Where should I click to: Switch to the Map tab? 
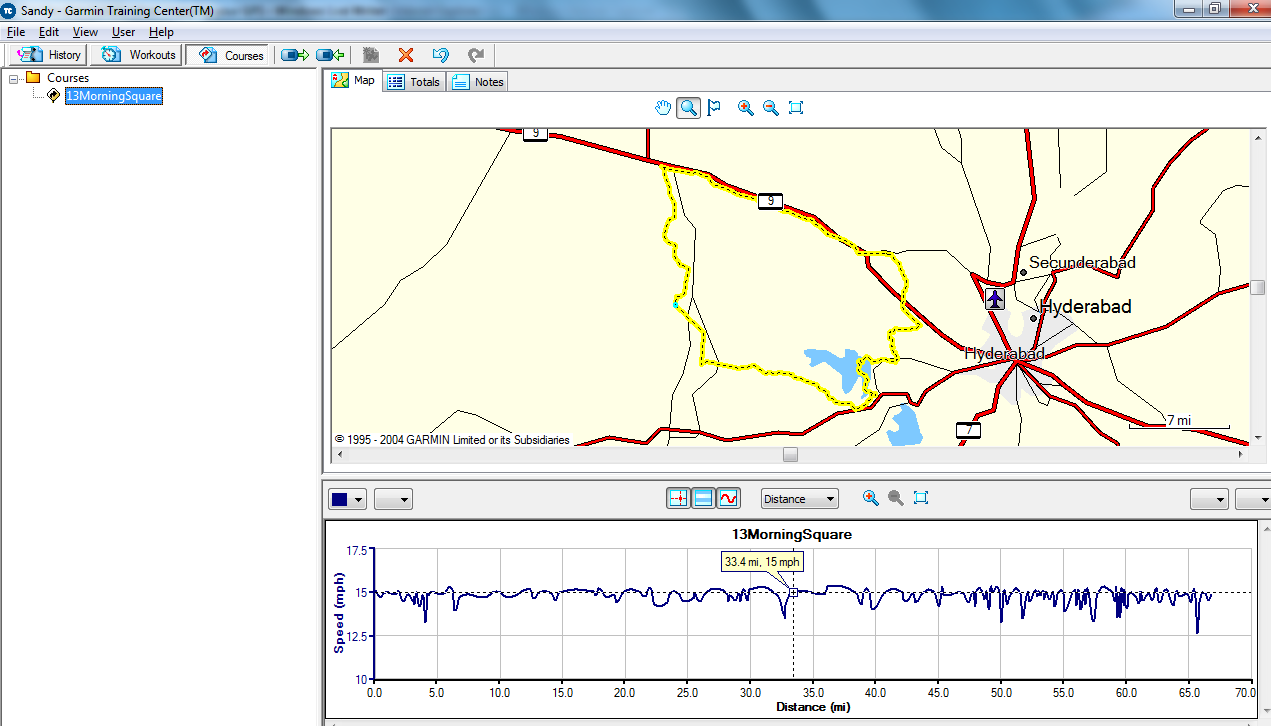[x=354, y=81]
